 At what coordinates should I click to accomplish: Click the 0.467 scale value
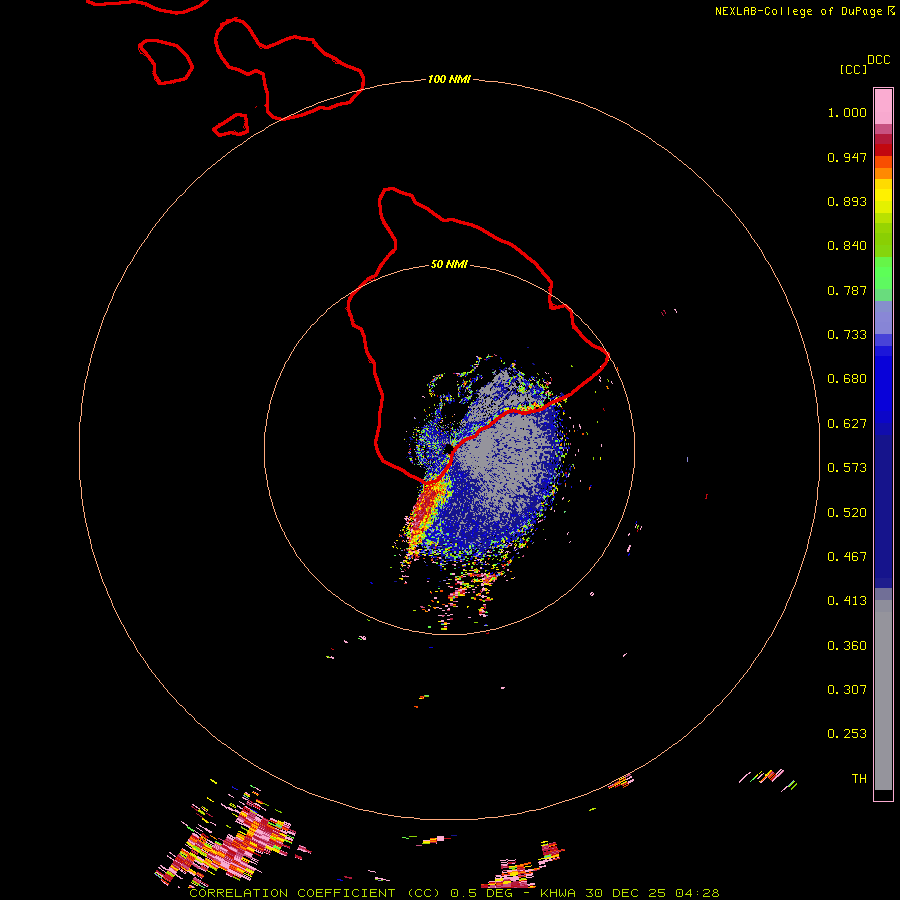pos(847,557)
